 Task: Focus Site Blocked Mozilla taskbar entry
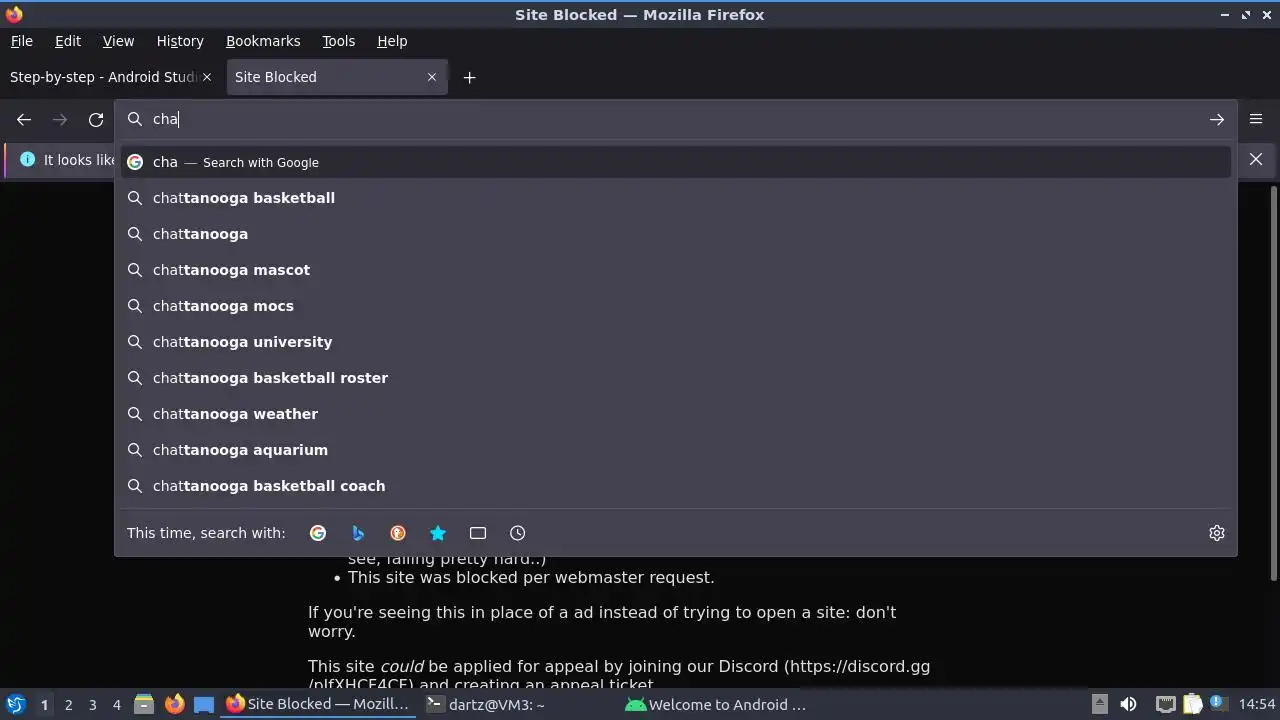point(318,704)
